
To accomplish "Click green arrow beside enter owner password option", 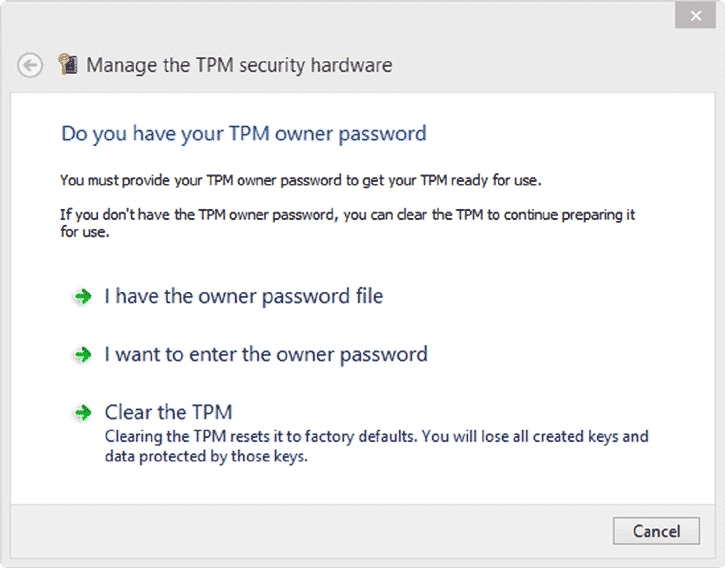I will (82, 355).
